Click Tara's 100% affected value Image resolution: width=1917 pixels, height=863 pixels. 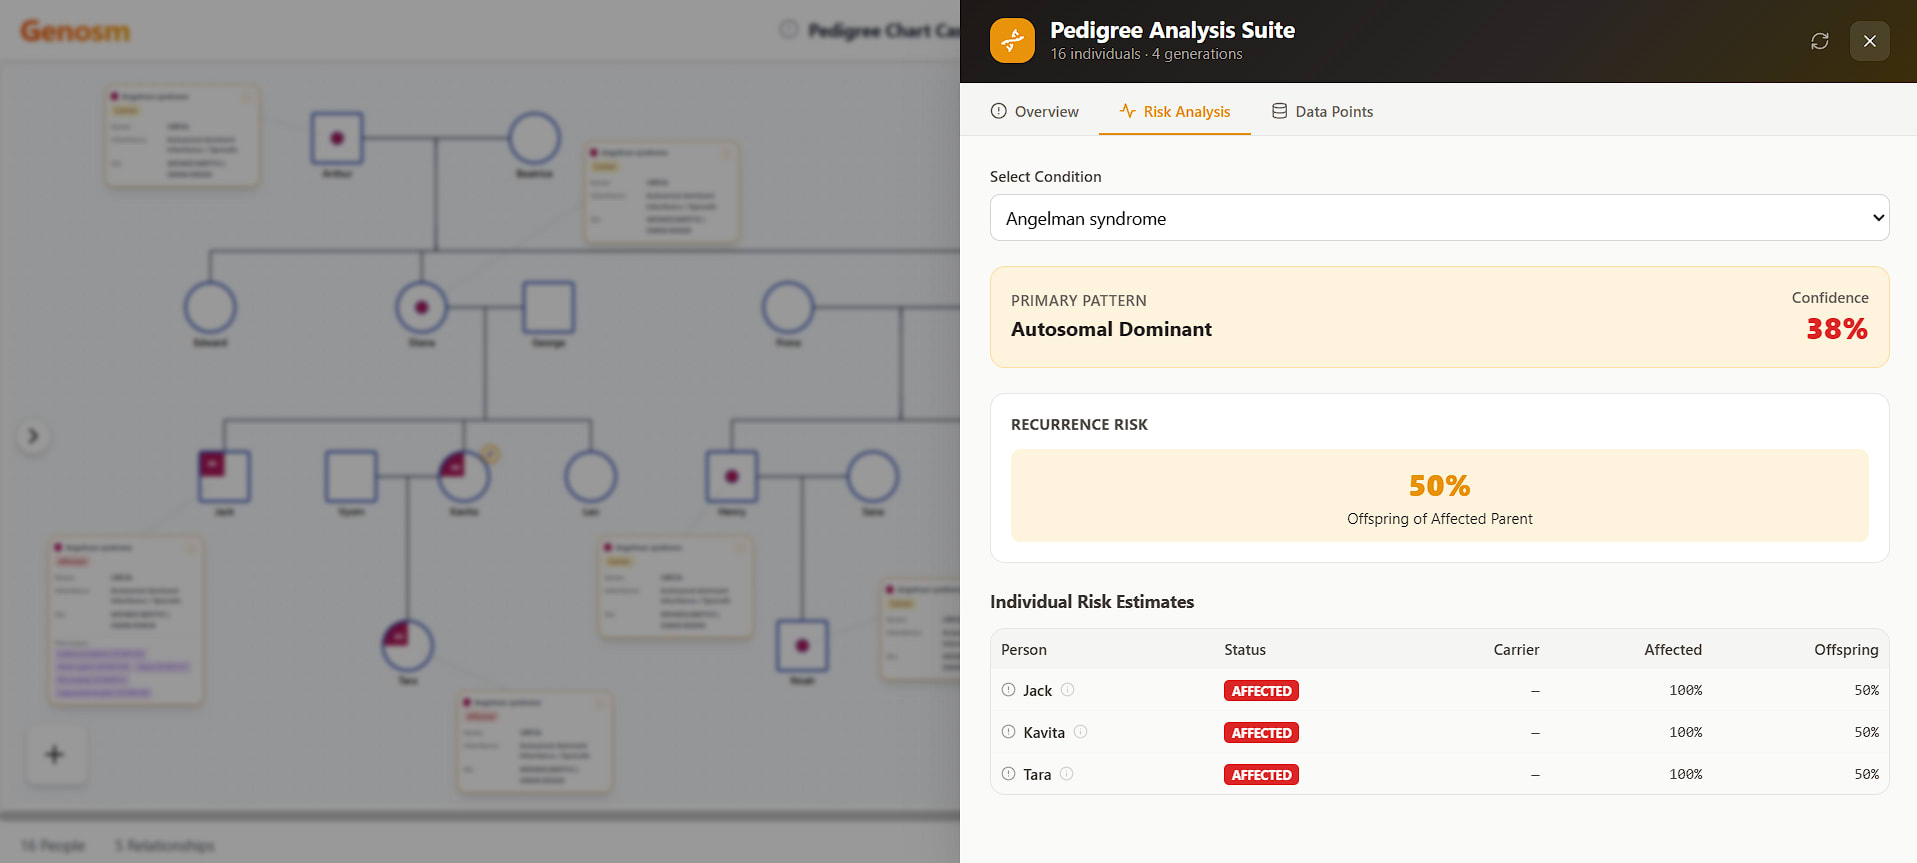point(1685,775)
